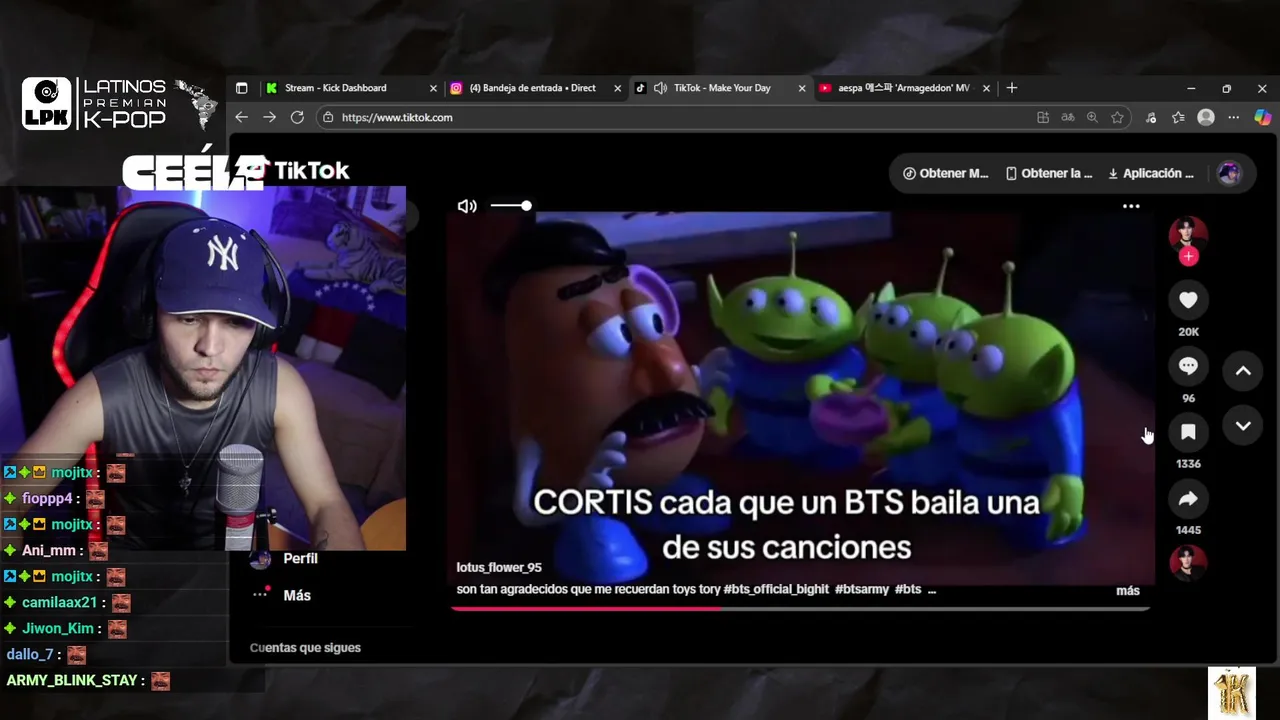The width and height of the screenshot is (1280, 720).
Task: Seek along the red video progress bar
Action: point(800,607)
